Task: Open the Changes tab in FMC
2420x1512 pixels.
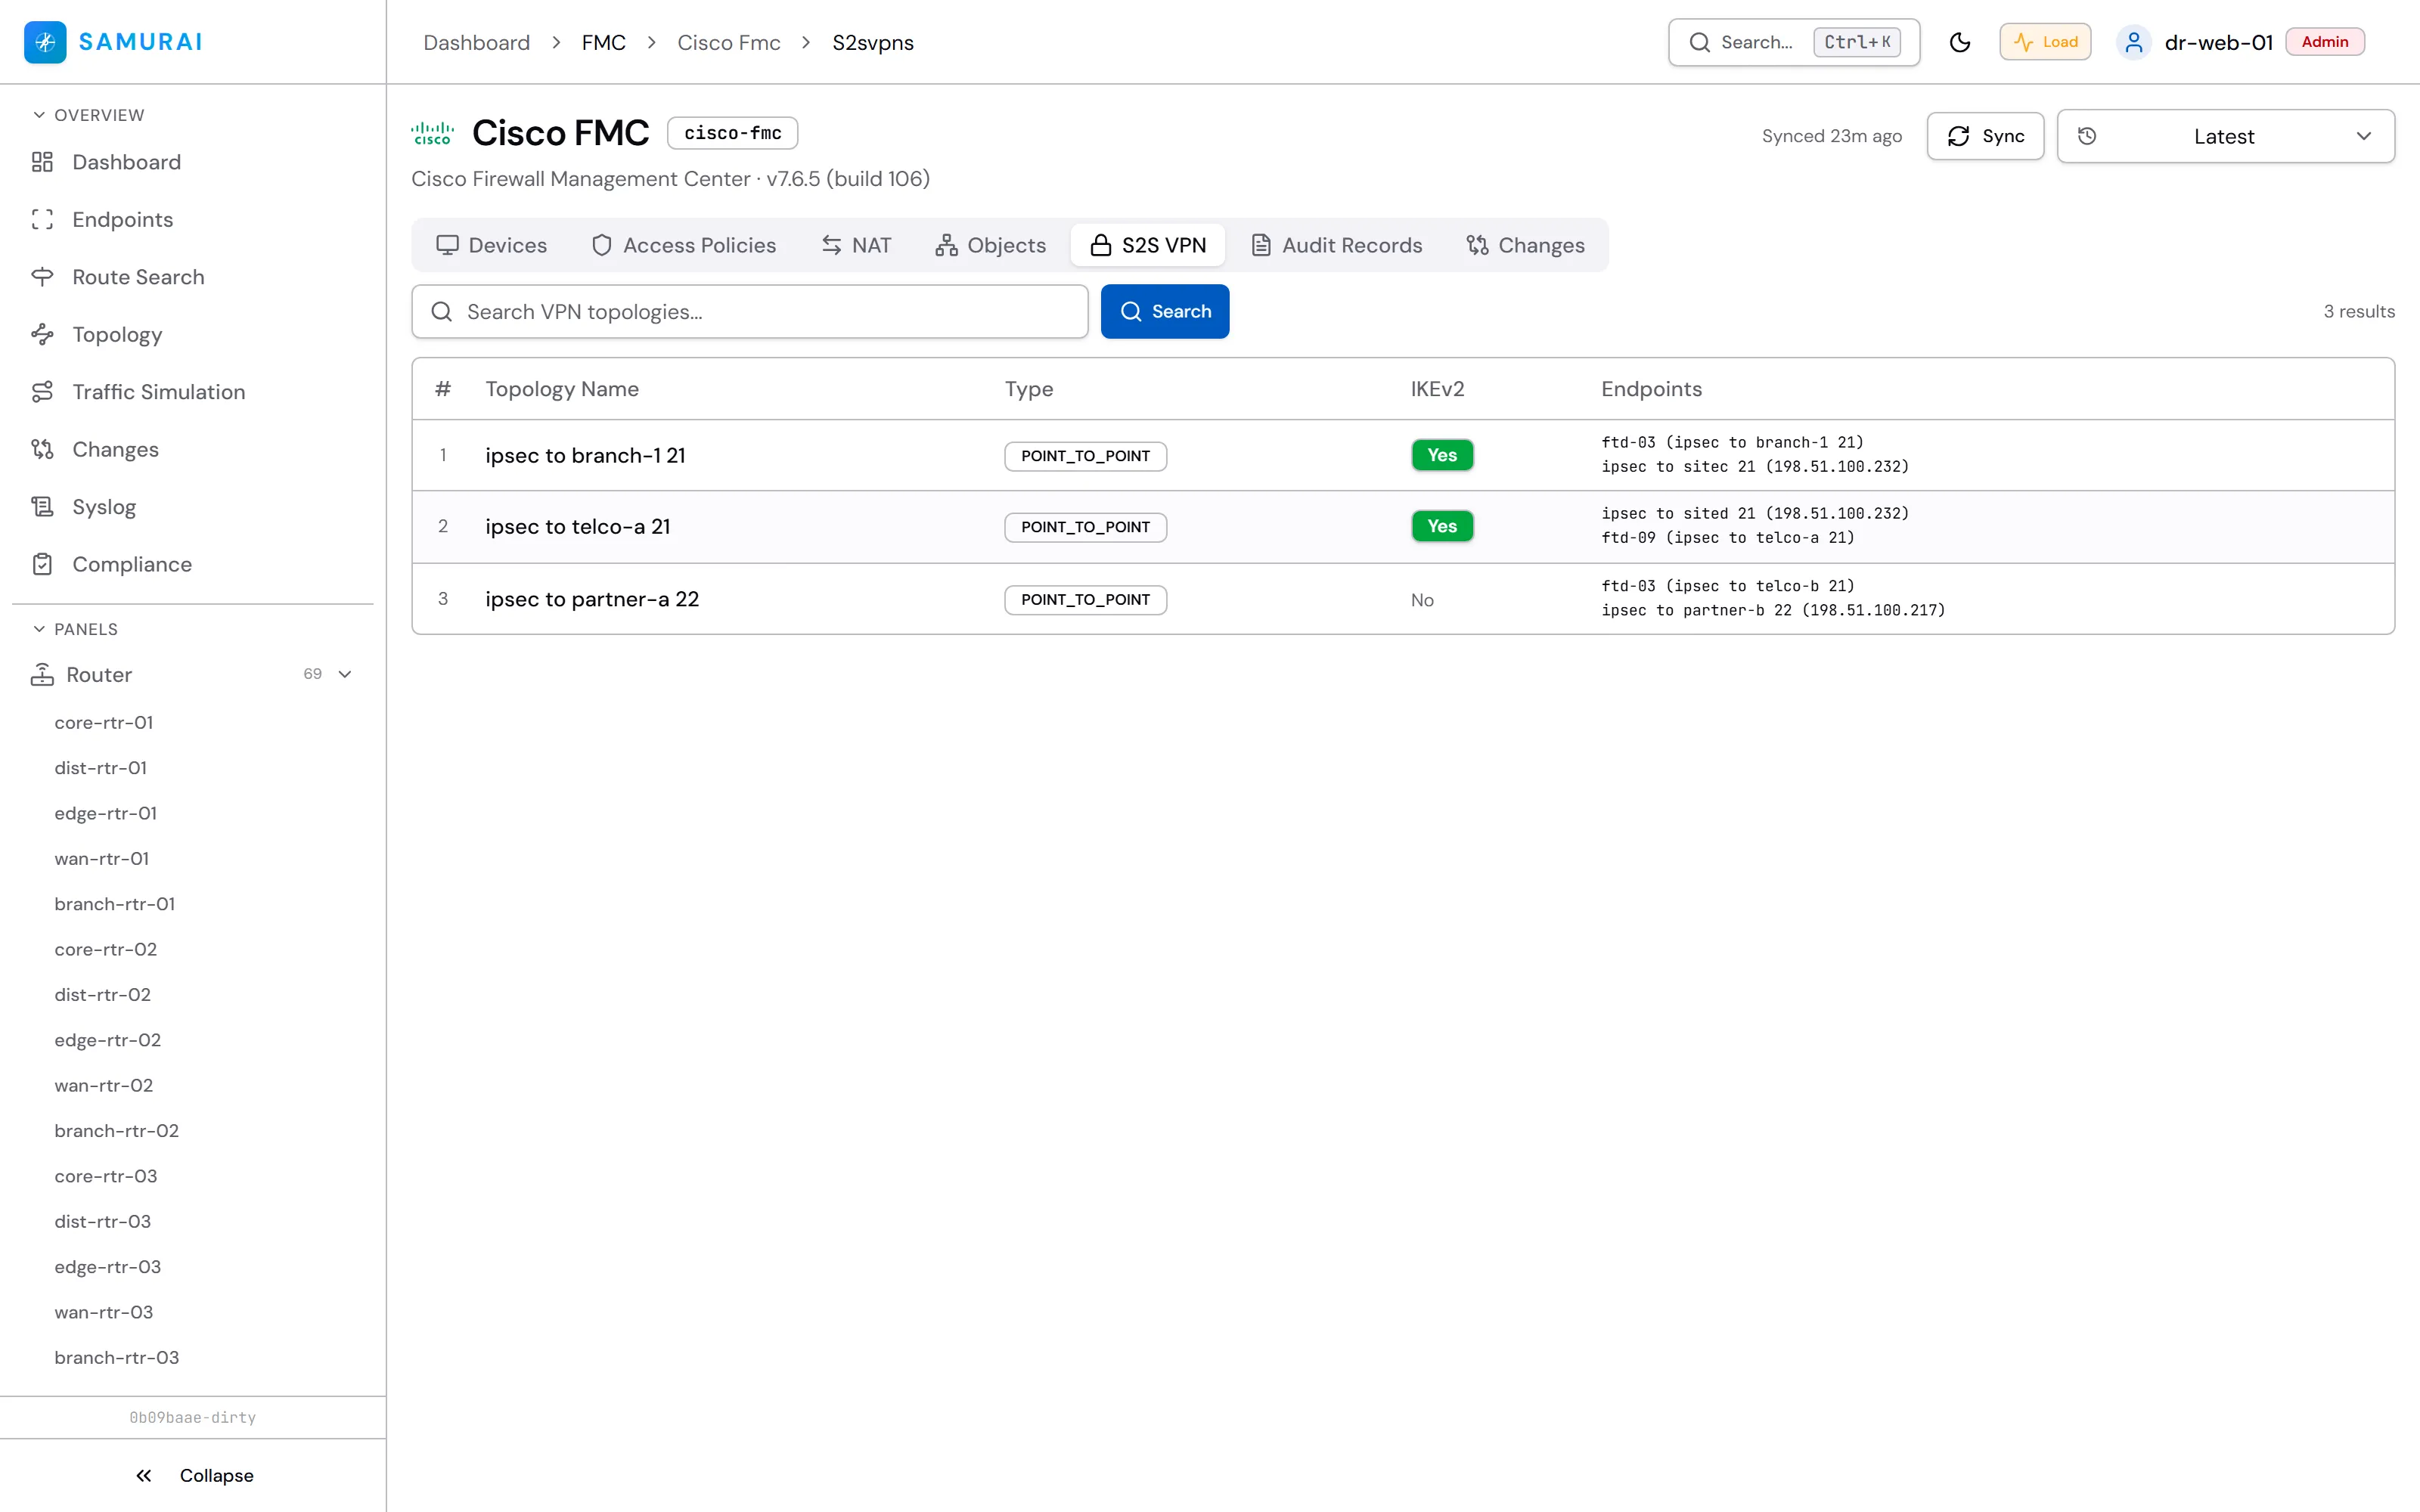Action: coord(1526,245)
